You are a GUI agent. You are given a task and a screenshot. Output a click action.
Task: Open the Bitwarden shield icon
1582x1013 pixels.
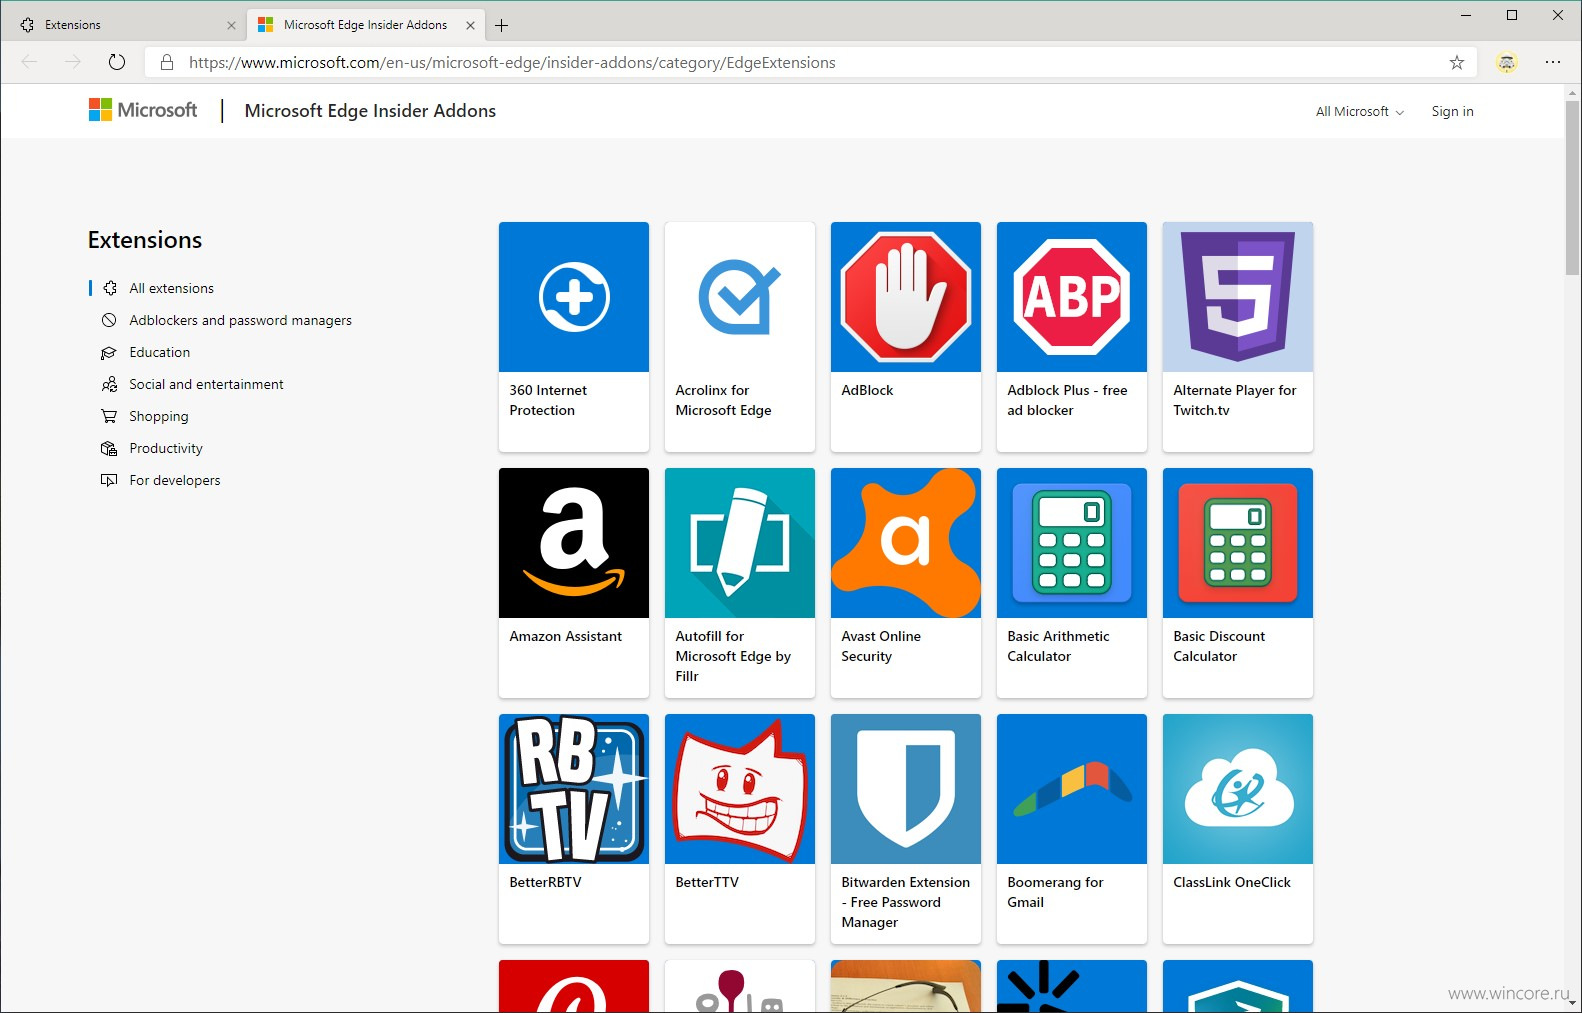pyautogui.click(x=906, y=789)
